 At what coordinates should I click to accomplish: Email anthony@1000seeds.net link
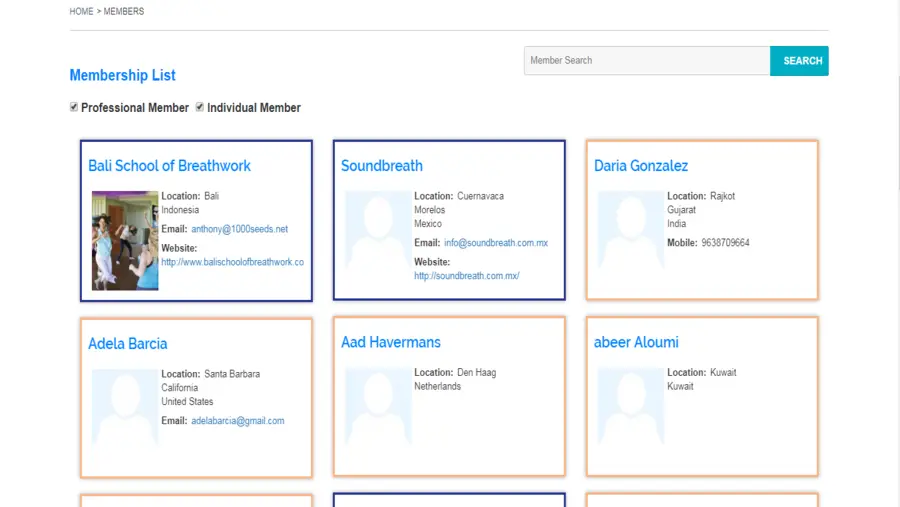tap(239, 229)
